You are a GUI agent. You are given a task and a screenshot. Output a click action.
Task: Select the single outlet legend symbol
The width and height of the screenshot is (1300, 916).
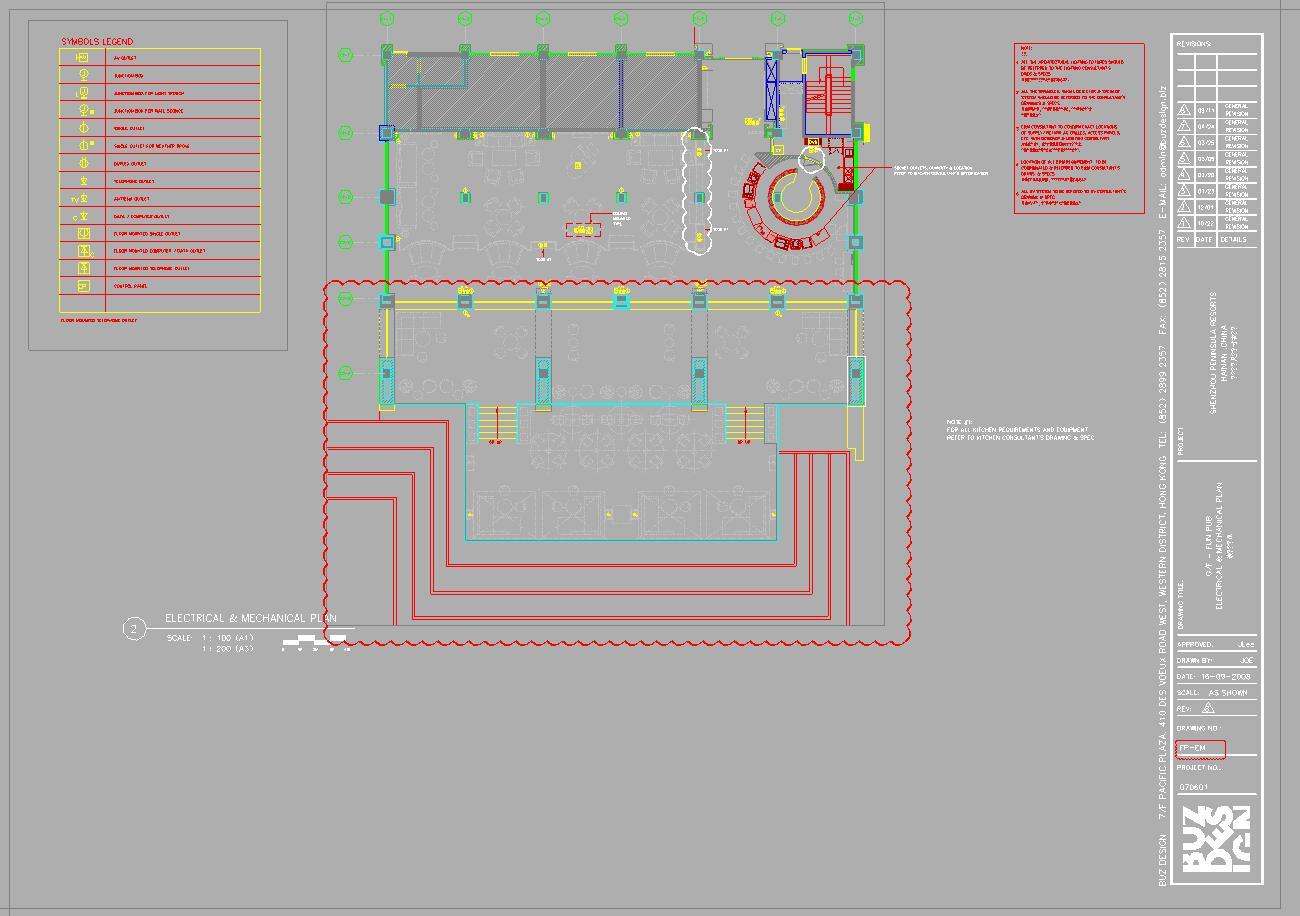tap(83, 128)
